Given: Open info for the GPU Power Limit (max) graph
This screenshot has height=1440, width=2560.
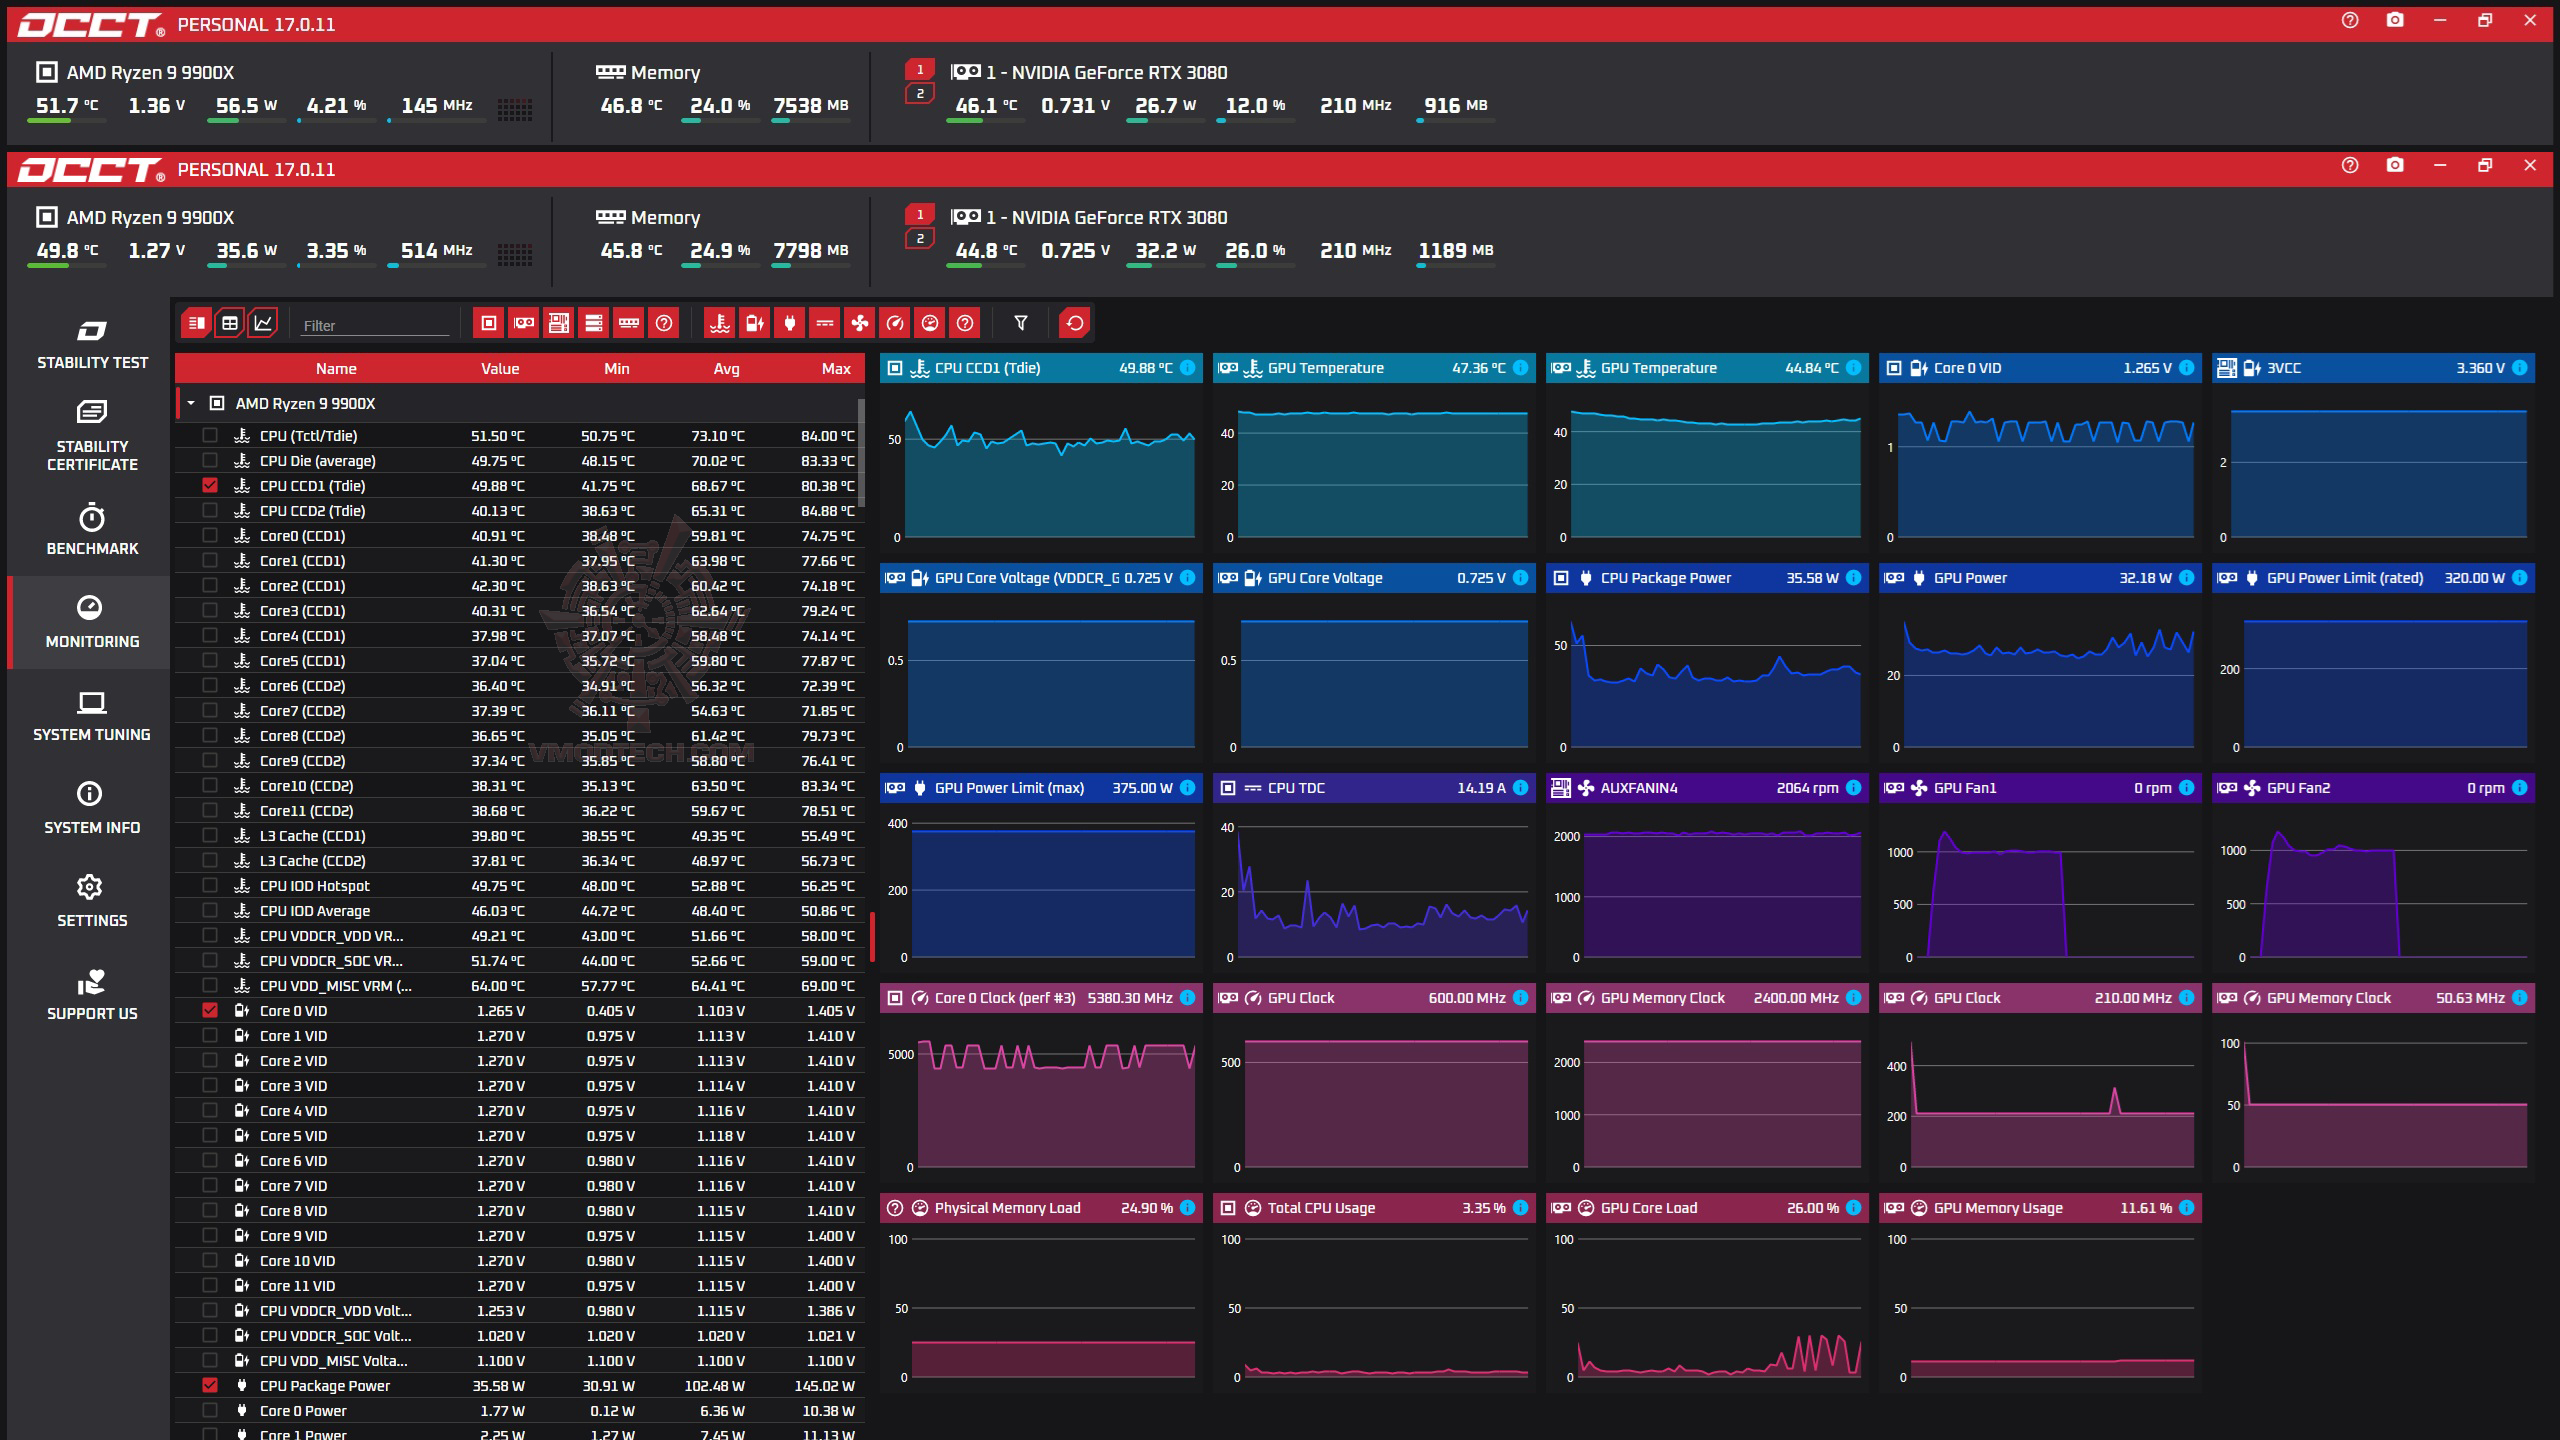Looking at the screenshot, I should [x=1187, y=788].
